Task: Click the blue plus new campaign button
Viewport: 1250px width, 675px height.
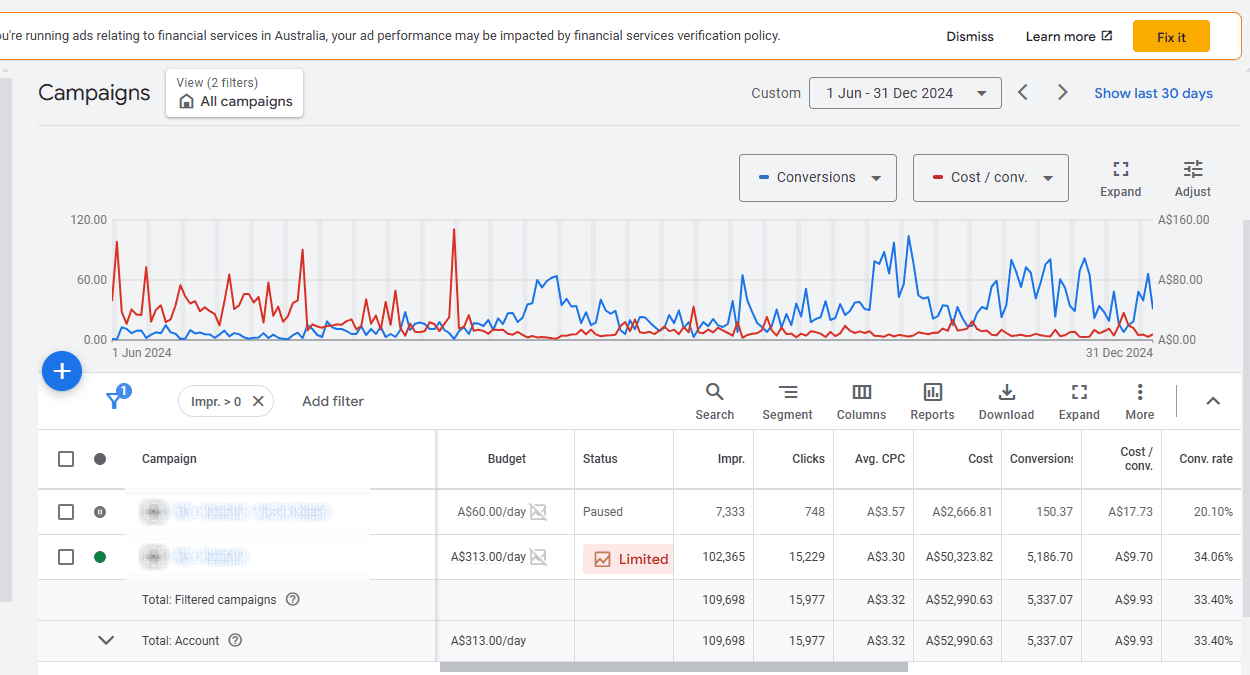Action: click(x=62, y=371)
